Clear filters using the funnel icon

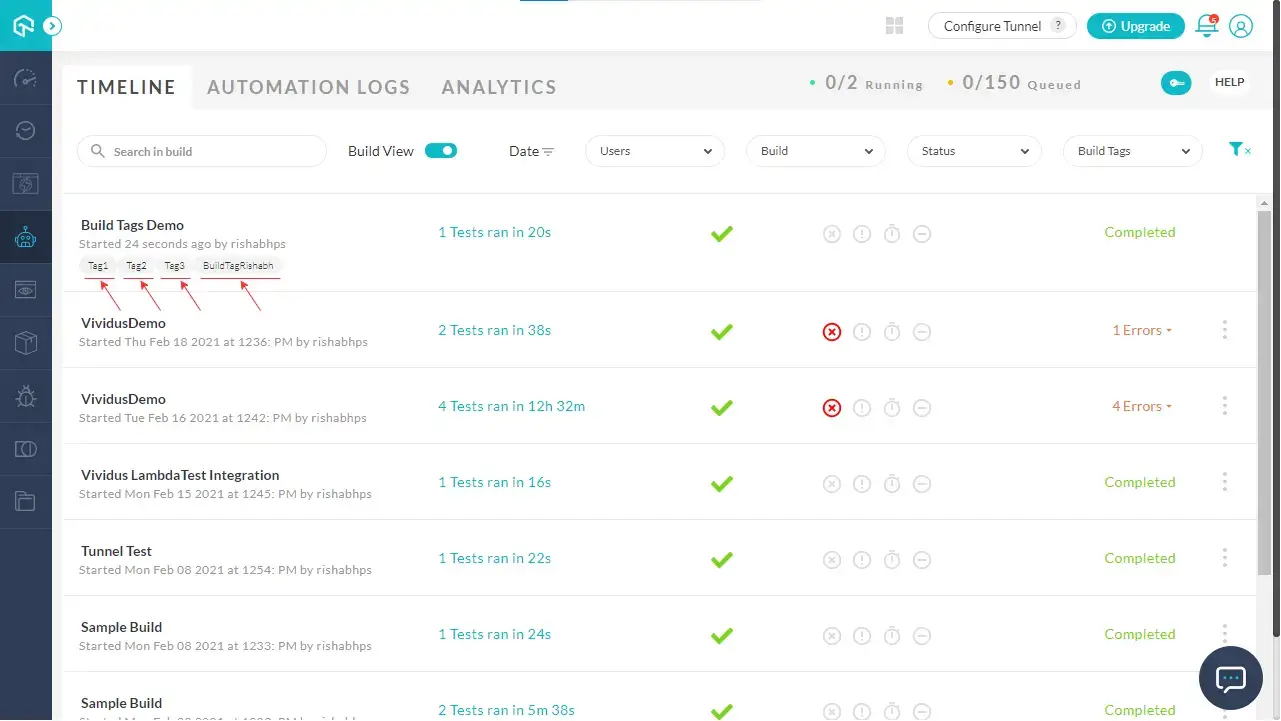1239,150
